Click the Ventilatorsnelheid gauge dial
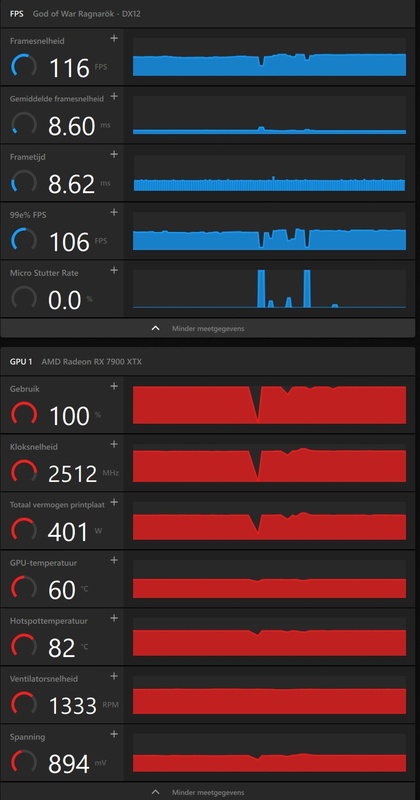The width and height of the screenshot is (420, 800). pyautogui.click(x=23, y=705)
